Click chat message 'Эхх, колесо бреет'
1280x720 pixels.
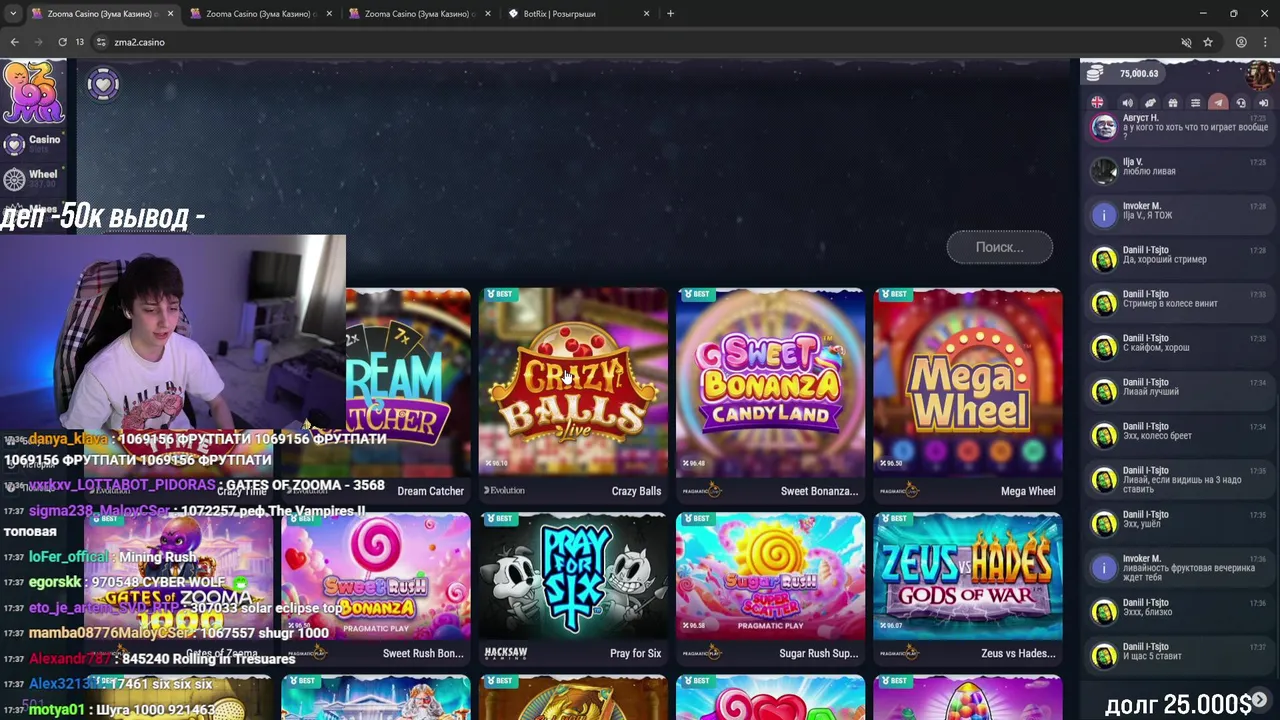(x=1157, y=435)
